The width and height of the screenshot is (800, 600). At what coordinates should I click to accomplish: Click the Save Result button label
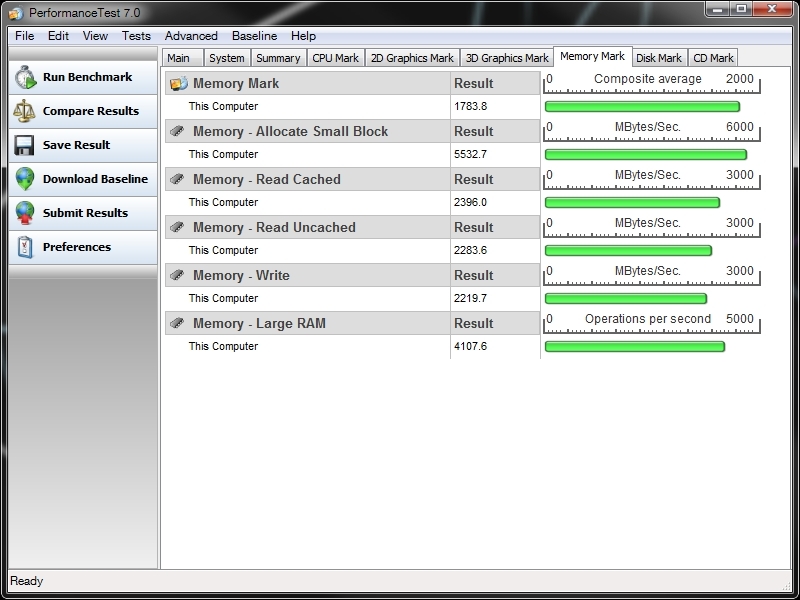pos(76,145)
